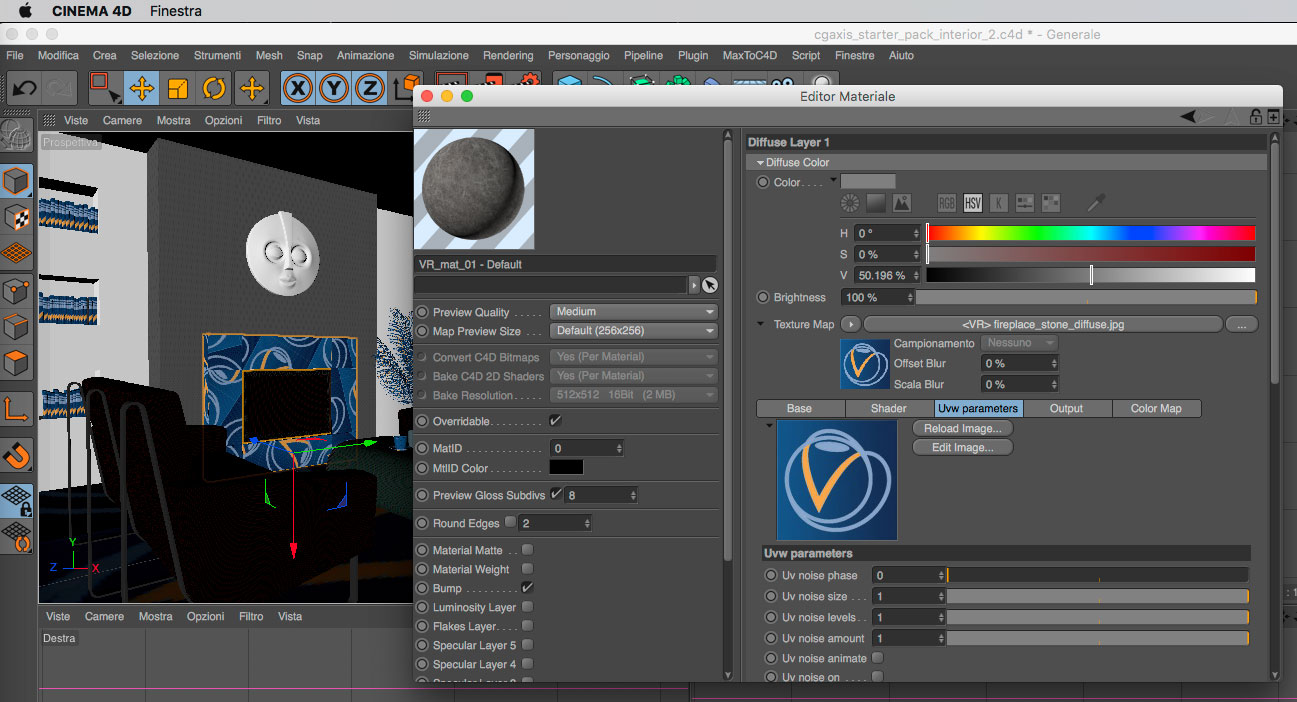Image resolution: width=1297 pixels, height=702 pixels.
Task: Activate the Scale tool
Action: click(x=178, y=88)
